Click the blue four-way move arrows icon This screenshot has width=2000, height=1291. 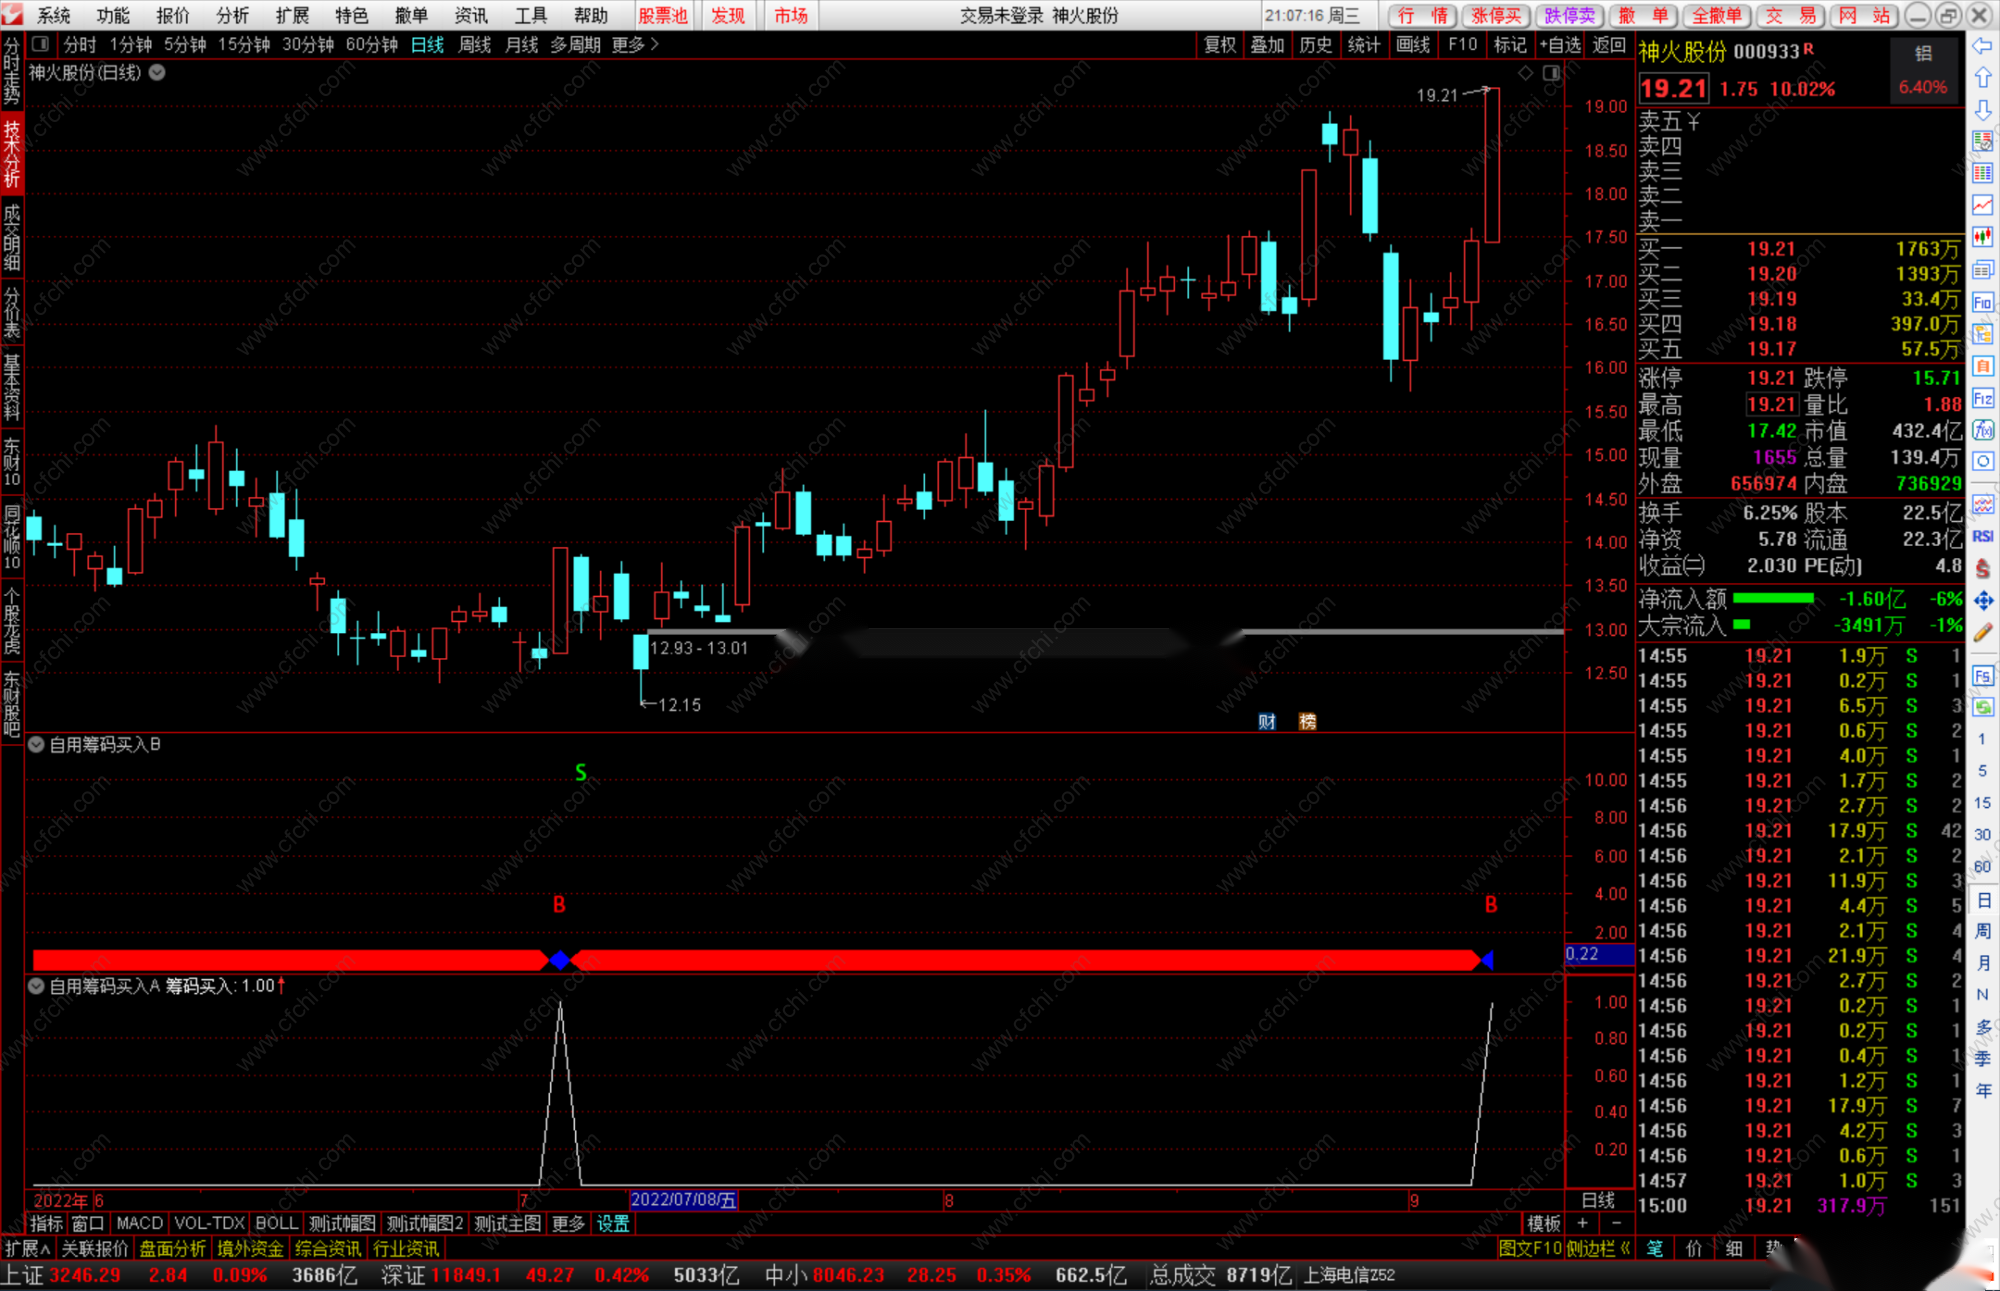click(1982, 600)
